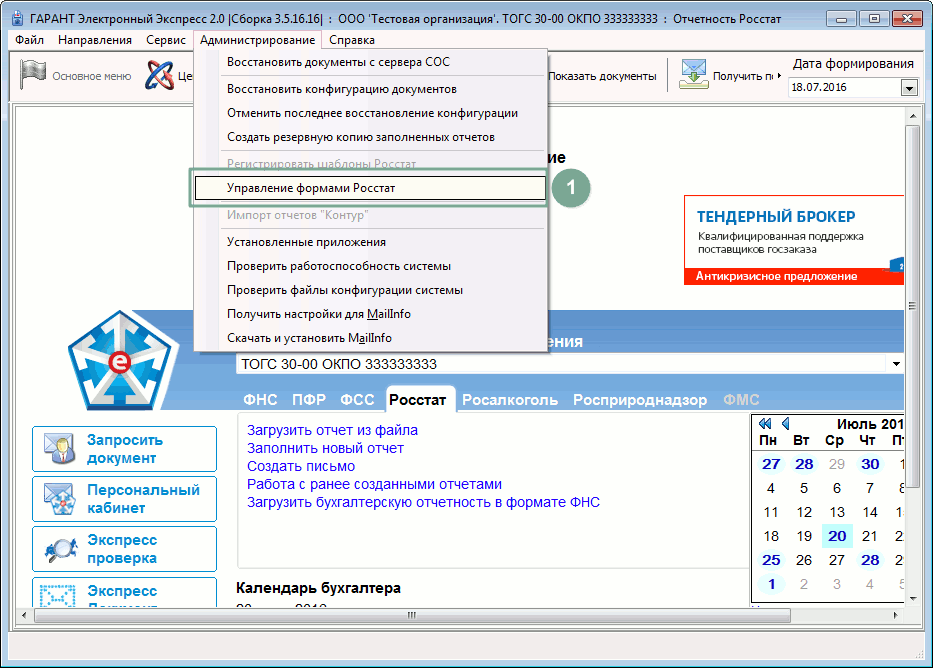Viewport: 933px width, 668px height.
Task: Switch to the ФСС tab
Action: pos(357,400)
